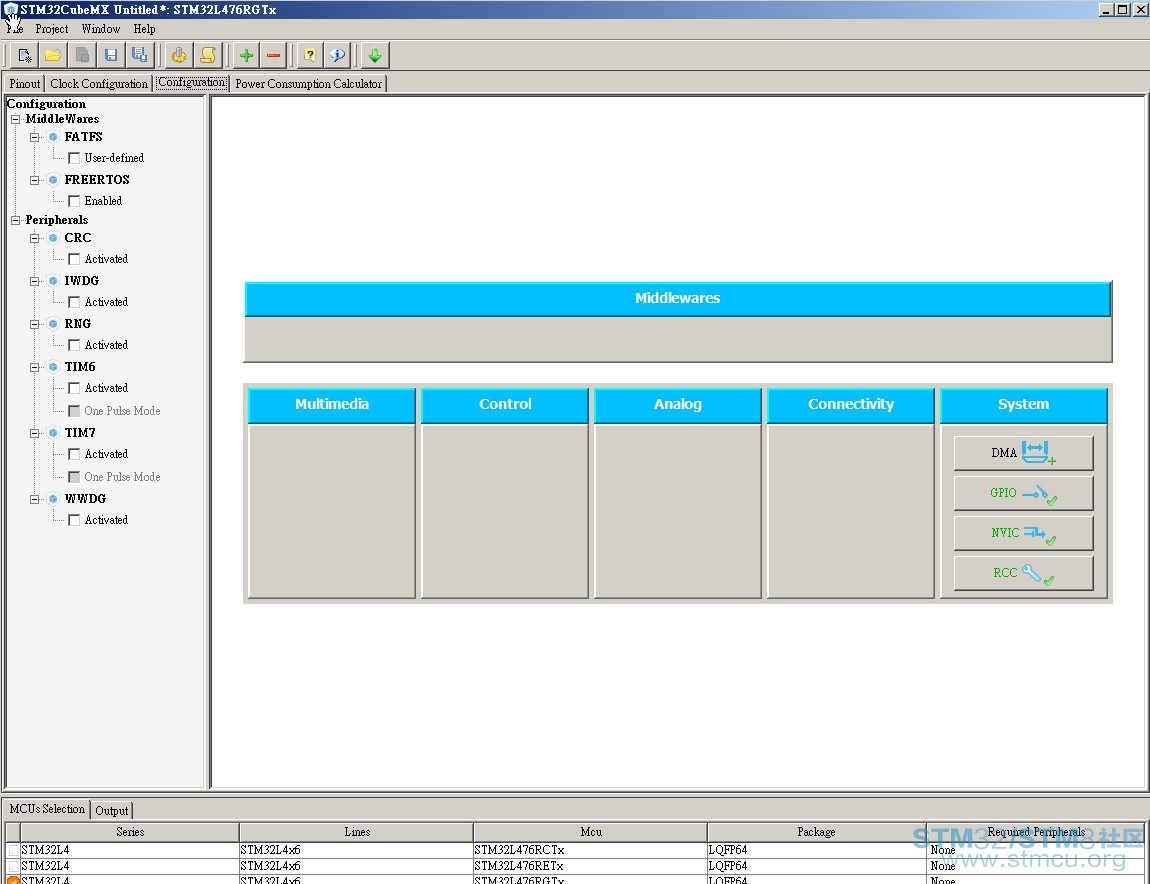This screenshot has height=884, width=1150.
Task: Activate IWDG checkbox
Action: tap(74, 302)
